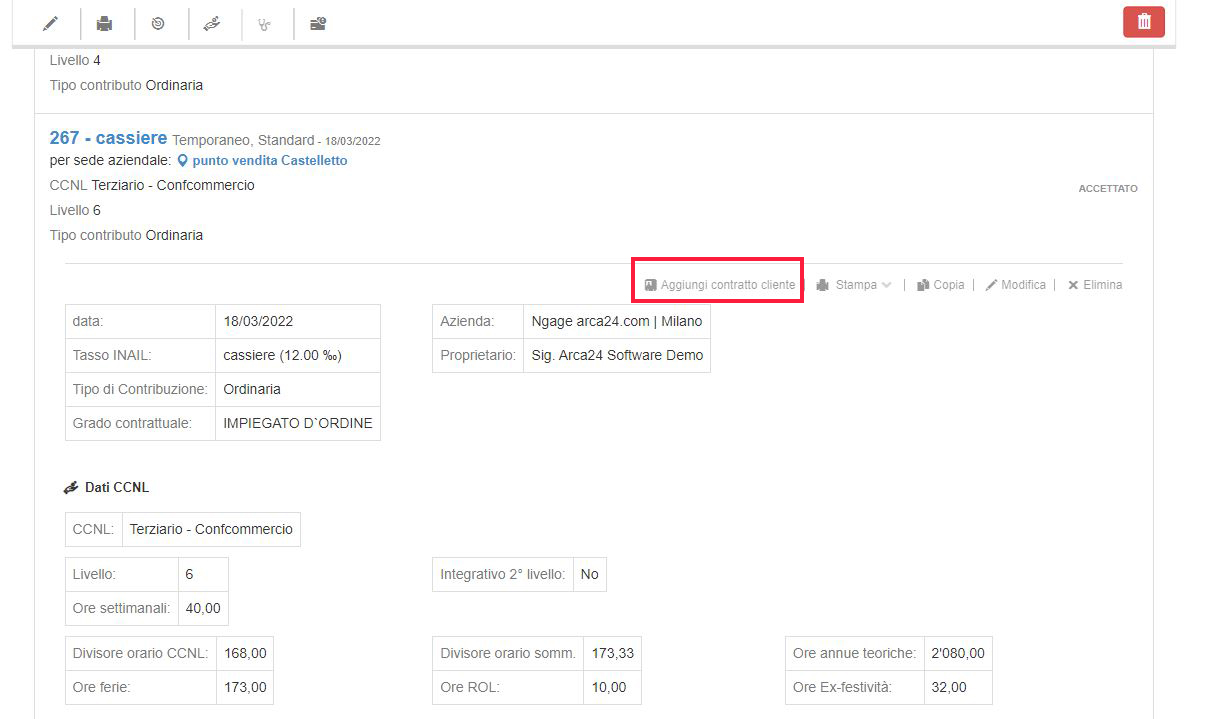Click Copia to duplicate the offer
The image size is (1222, 719).
click(x=949, y=285)
